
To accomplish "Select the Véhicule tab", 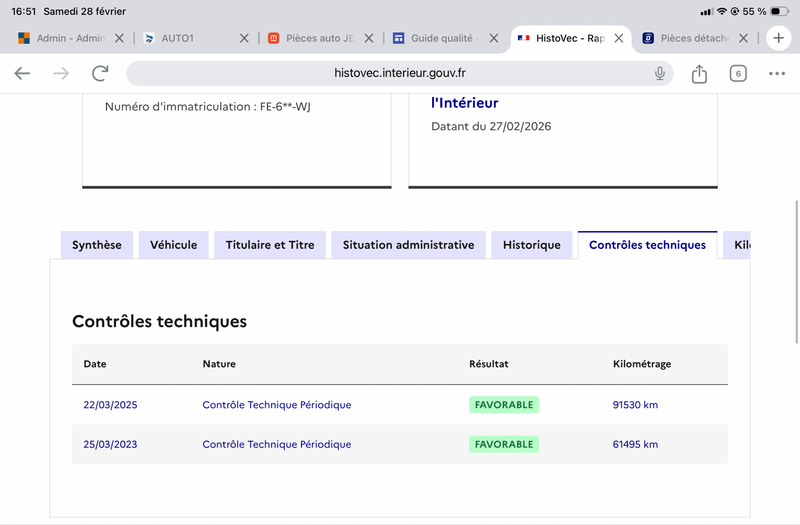I will [174, 245].
